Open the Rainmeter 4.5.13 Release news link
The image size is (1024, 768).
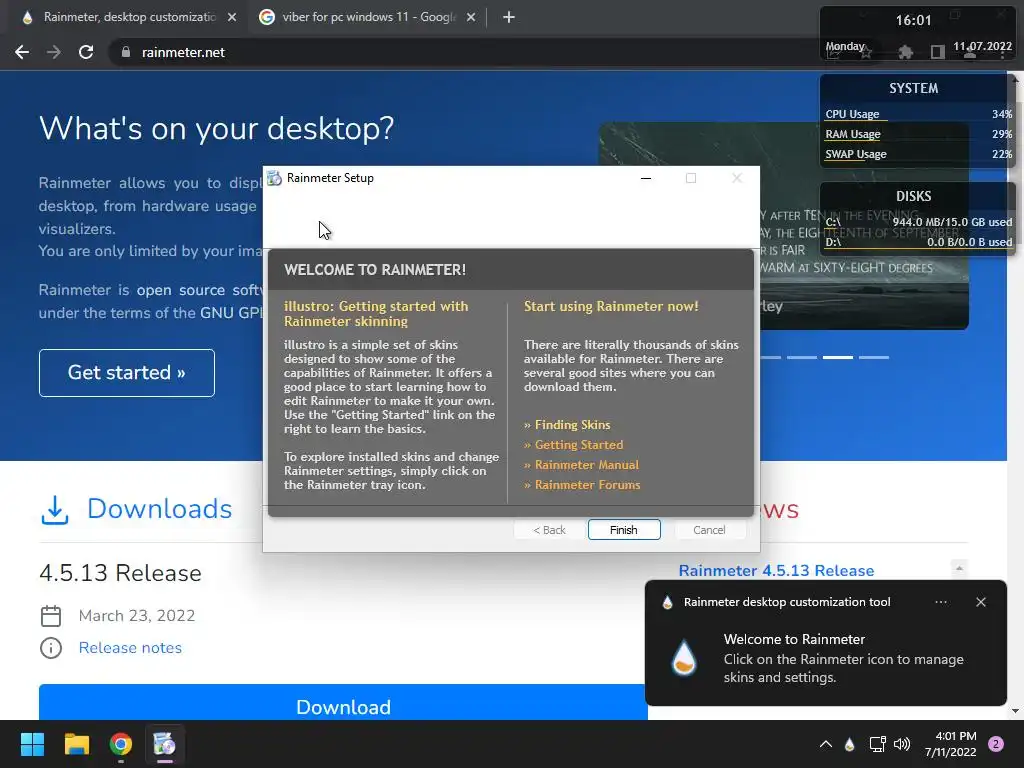coord(776,571)
